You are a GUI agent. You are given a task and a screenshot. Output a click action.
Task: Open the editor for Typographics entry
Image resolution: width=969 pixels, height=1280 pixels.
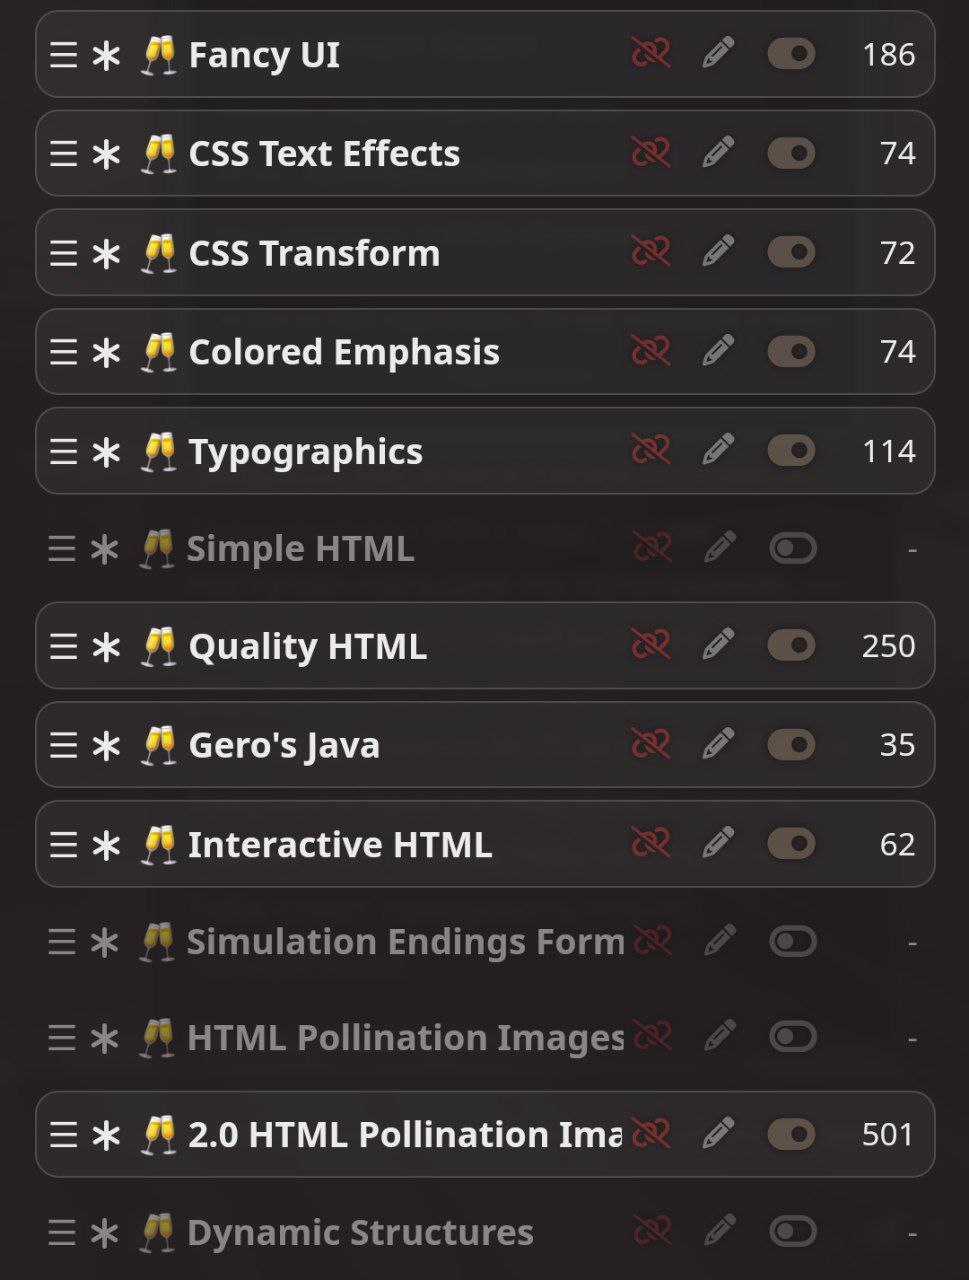point(718,450)
